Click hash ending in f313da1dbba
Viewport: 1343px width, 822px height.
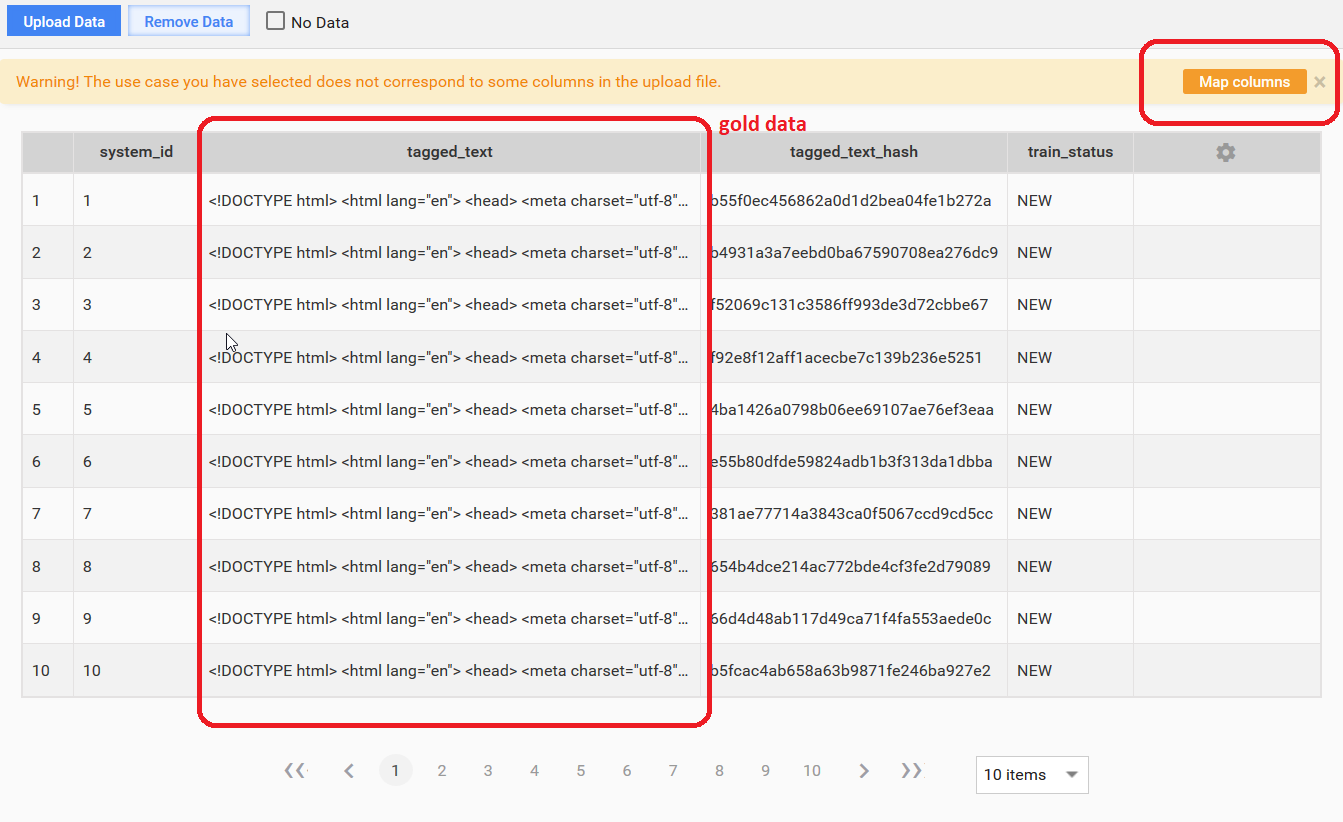[851, 461]
